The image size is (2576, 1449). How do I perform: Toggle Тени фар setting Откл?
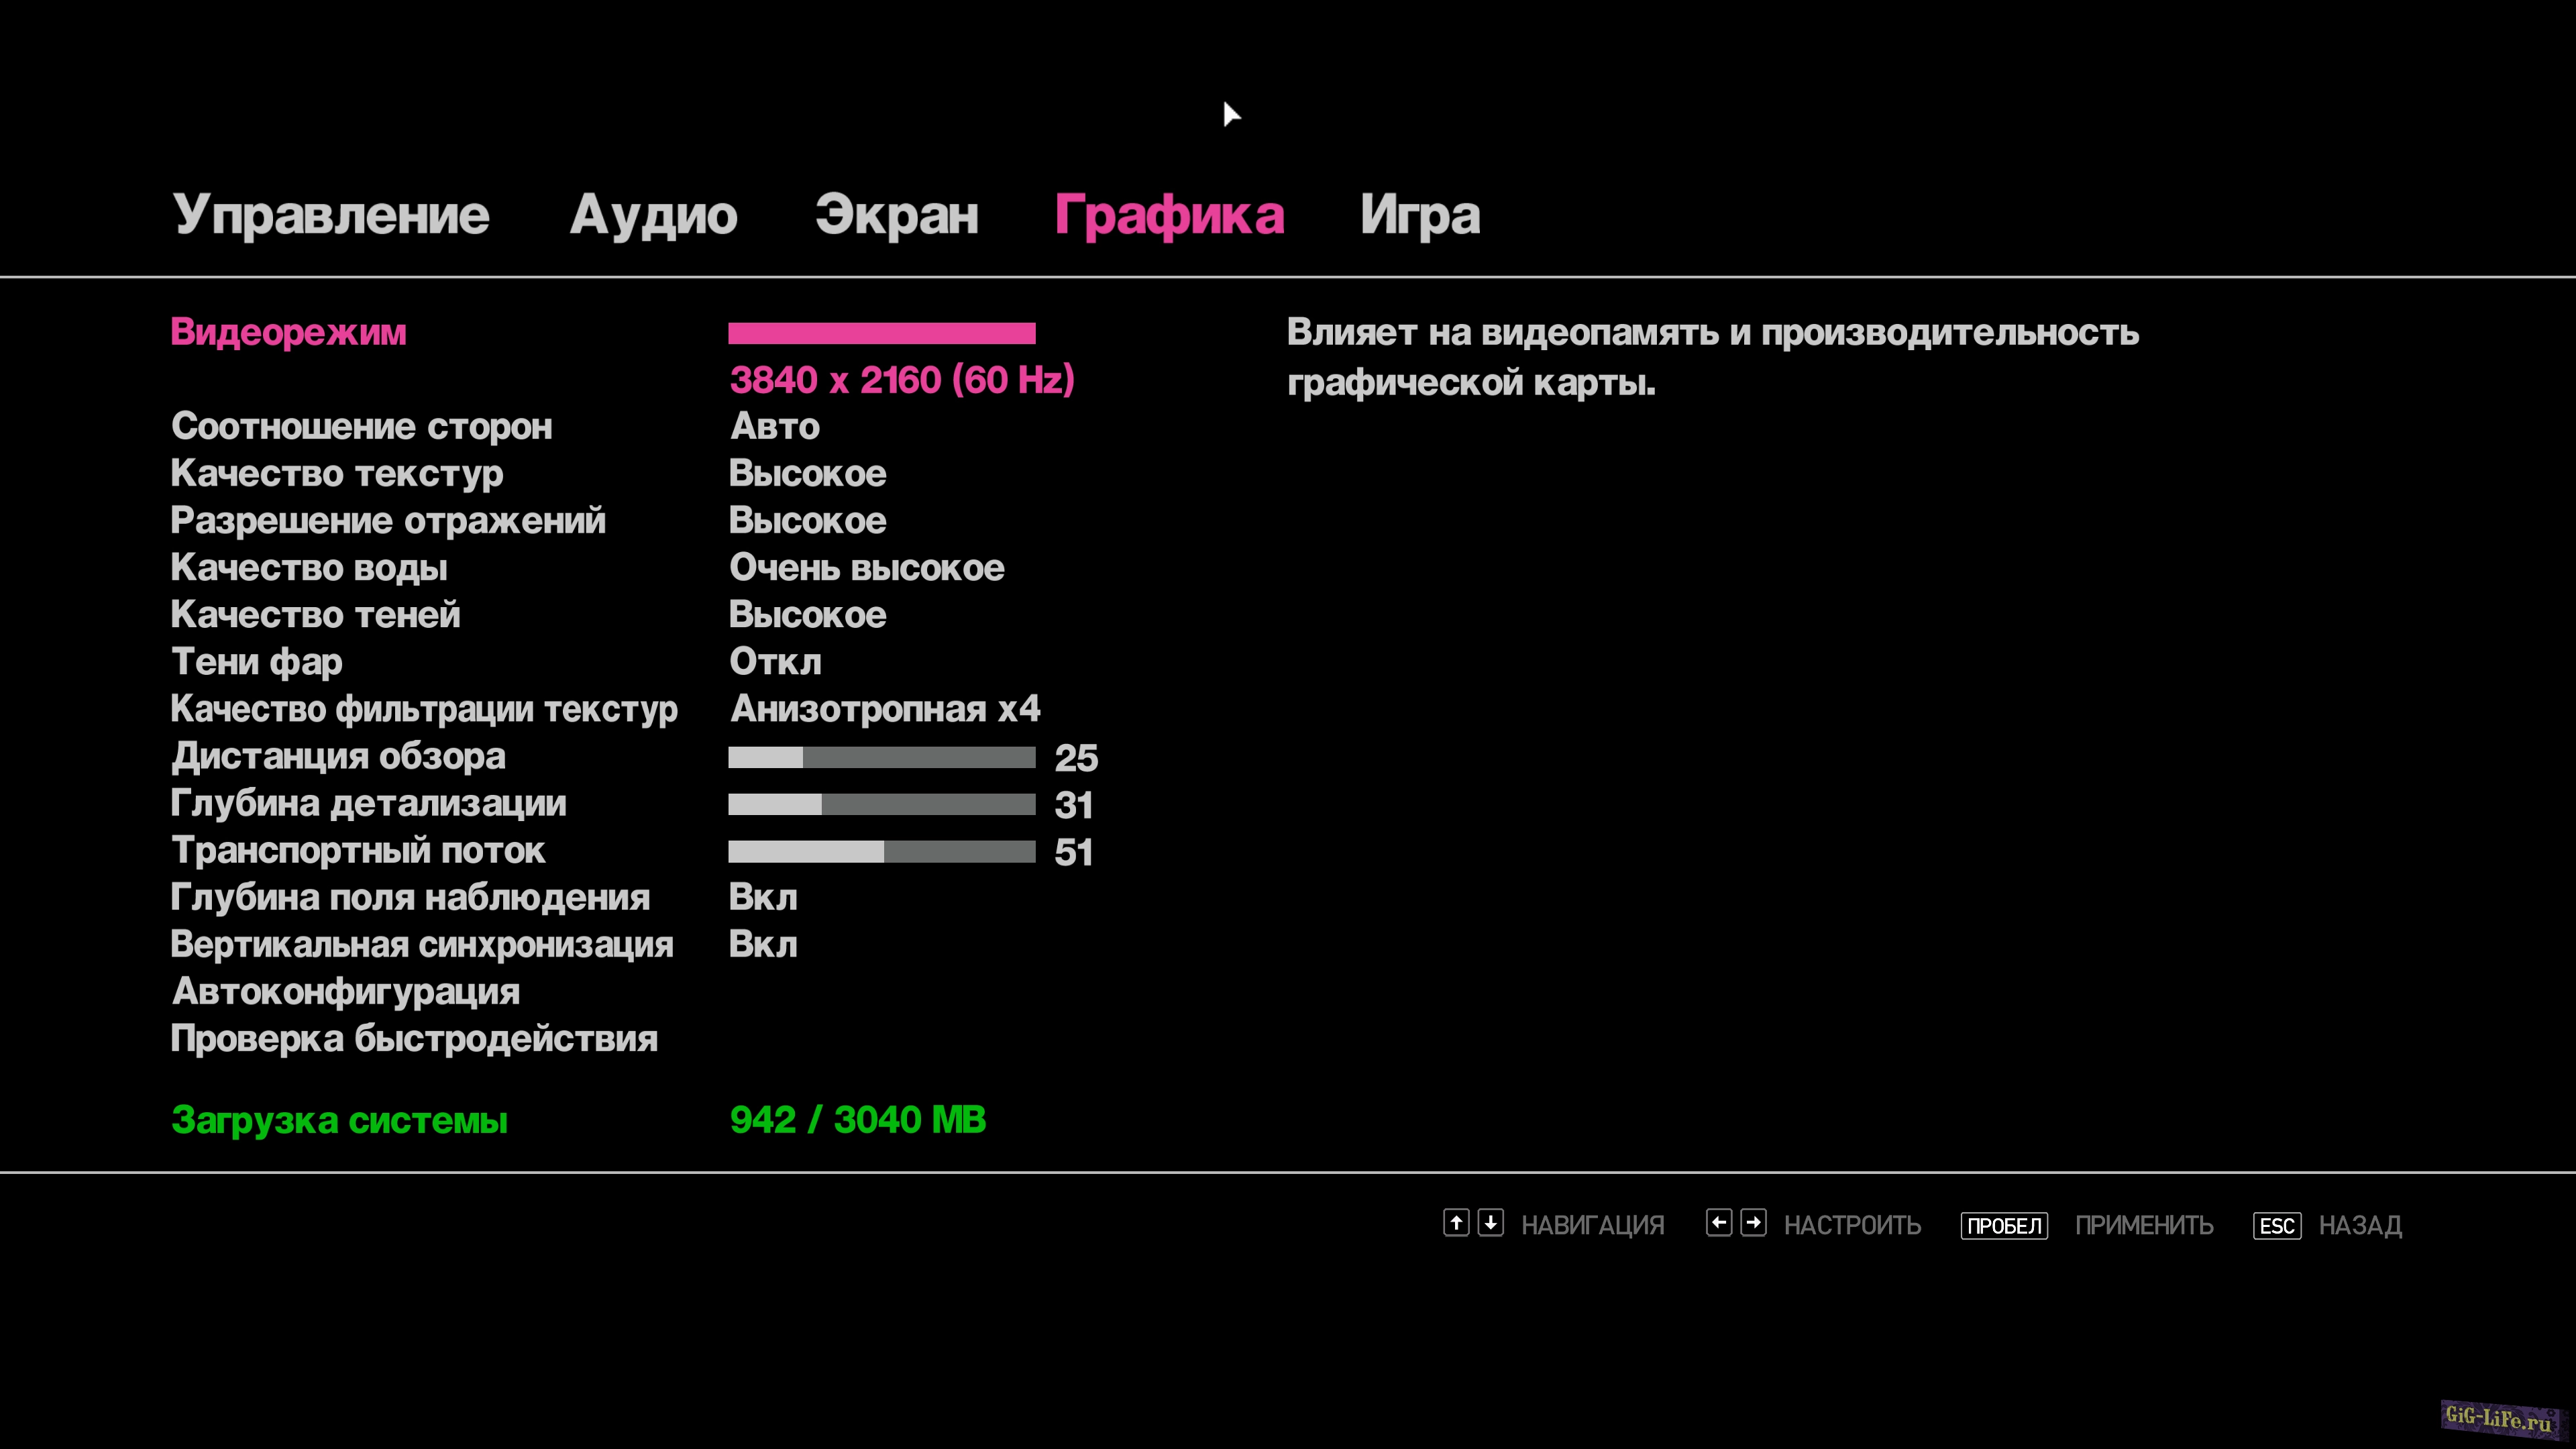775,662
